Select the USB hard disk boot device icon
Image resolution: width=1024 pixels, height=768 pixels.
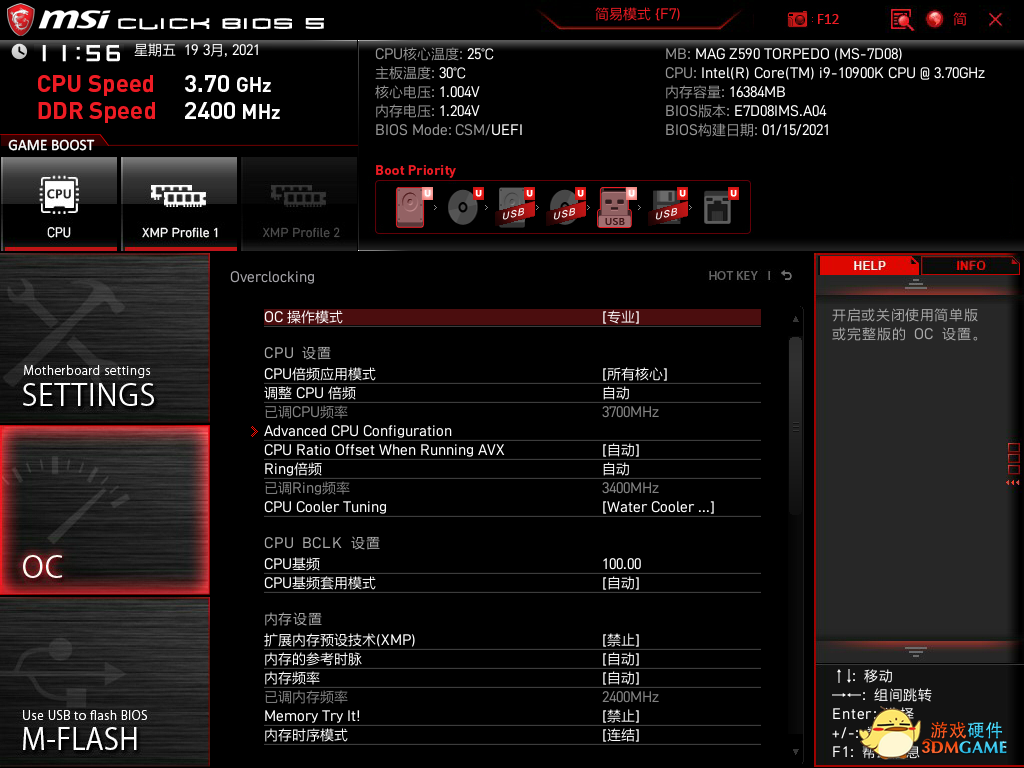(515, 207)
